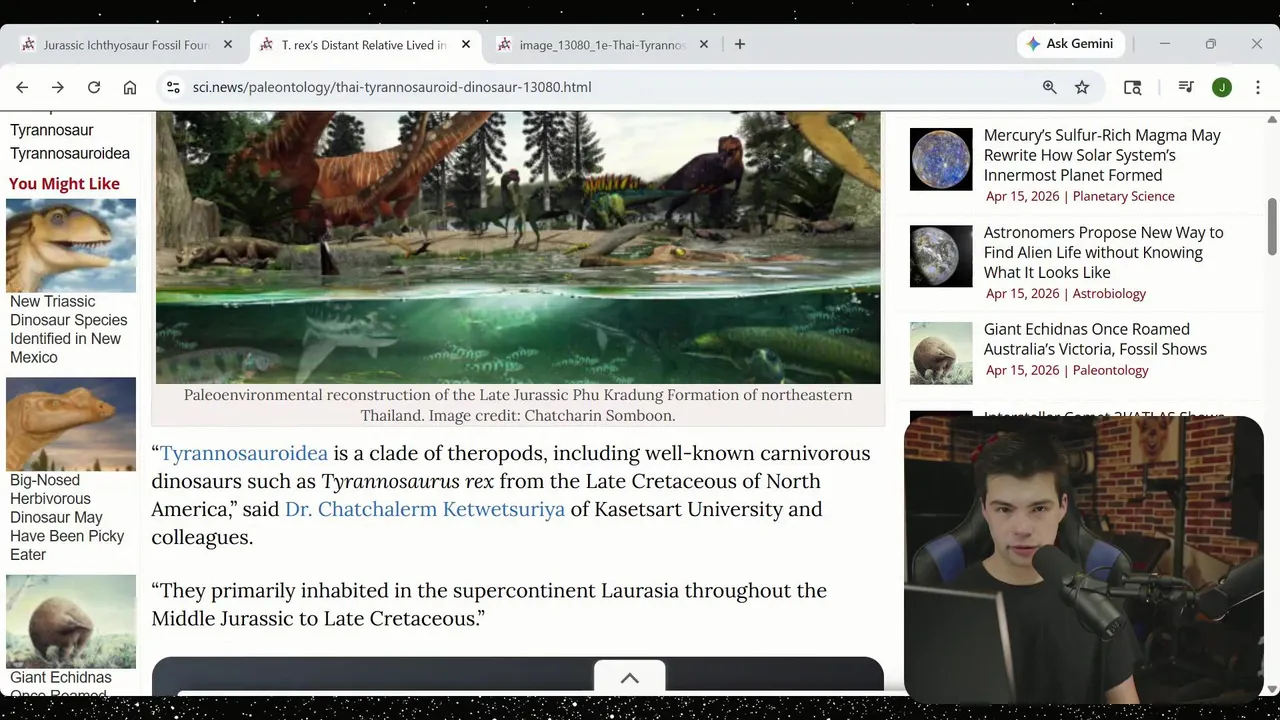Open New Triassic Dinosaur Species Identified link

click(69, 329)
